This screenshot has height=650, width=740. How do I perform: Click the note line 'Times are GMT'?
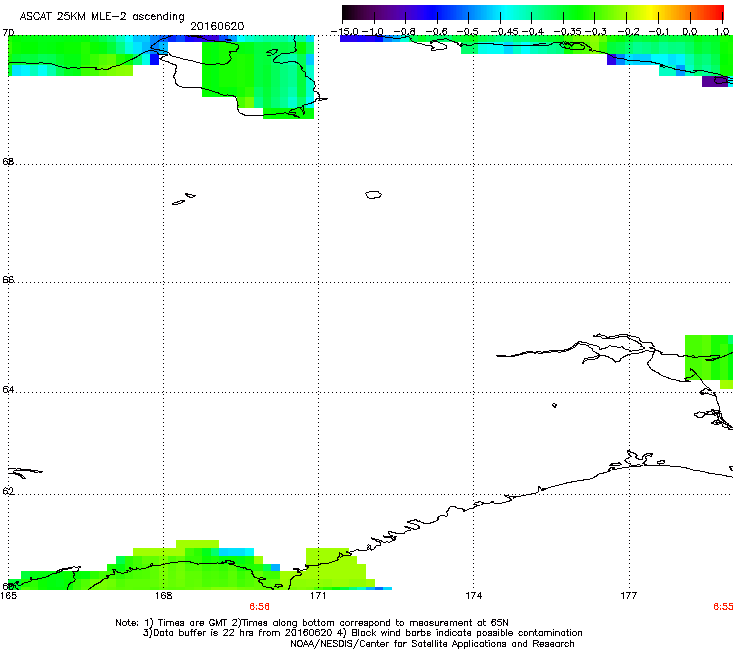click(193, 623)
